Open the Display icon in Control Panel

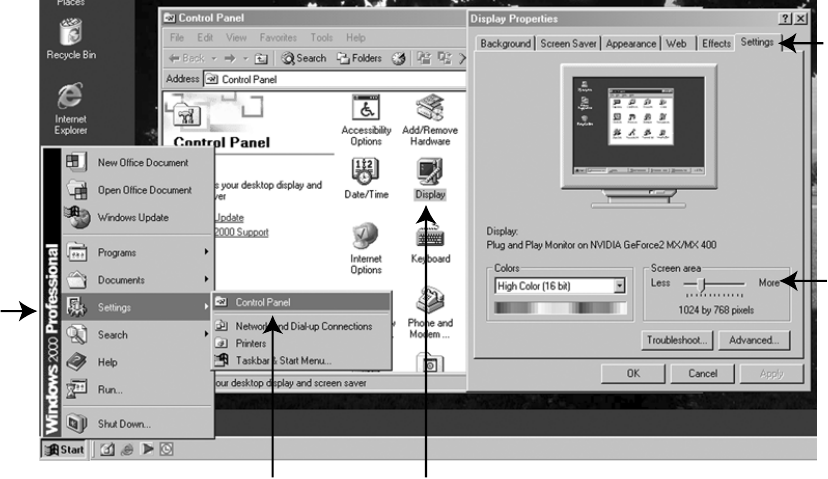coord(430,179)
